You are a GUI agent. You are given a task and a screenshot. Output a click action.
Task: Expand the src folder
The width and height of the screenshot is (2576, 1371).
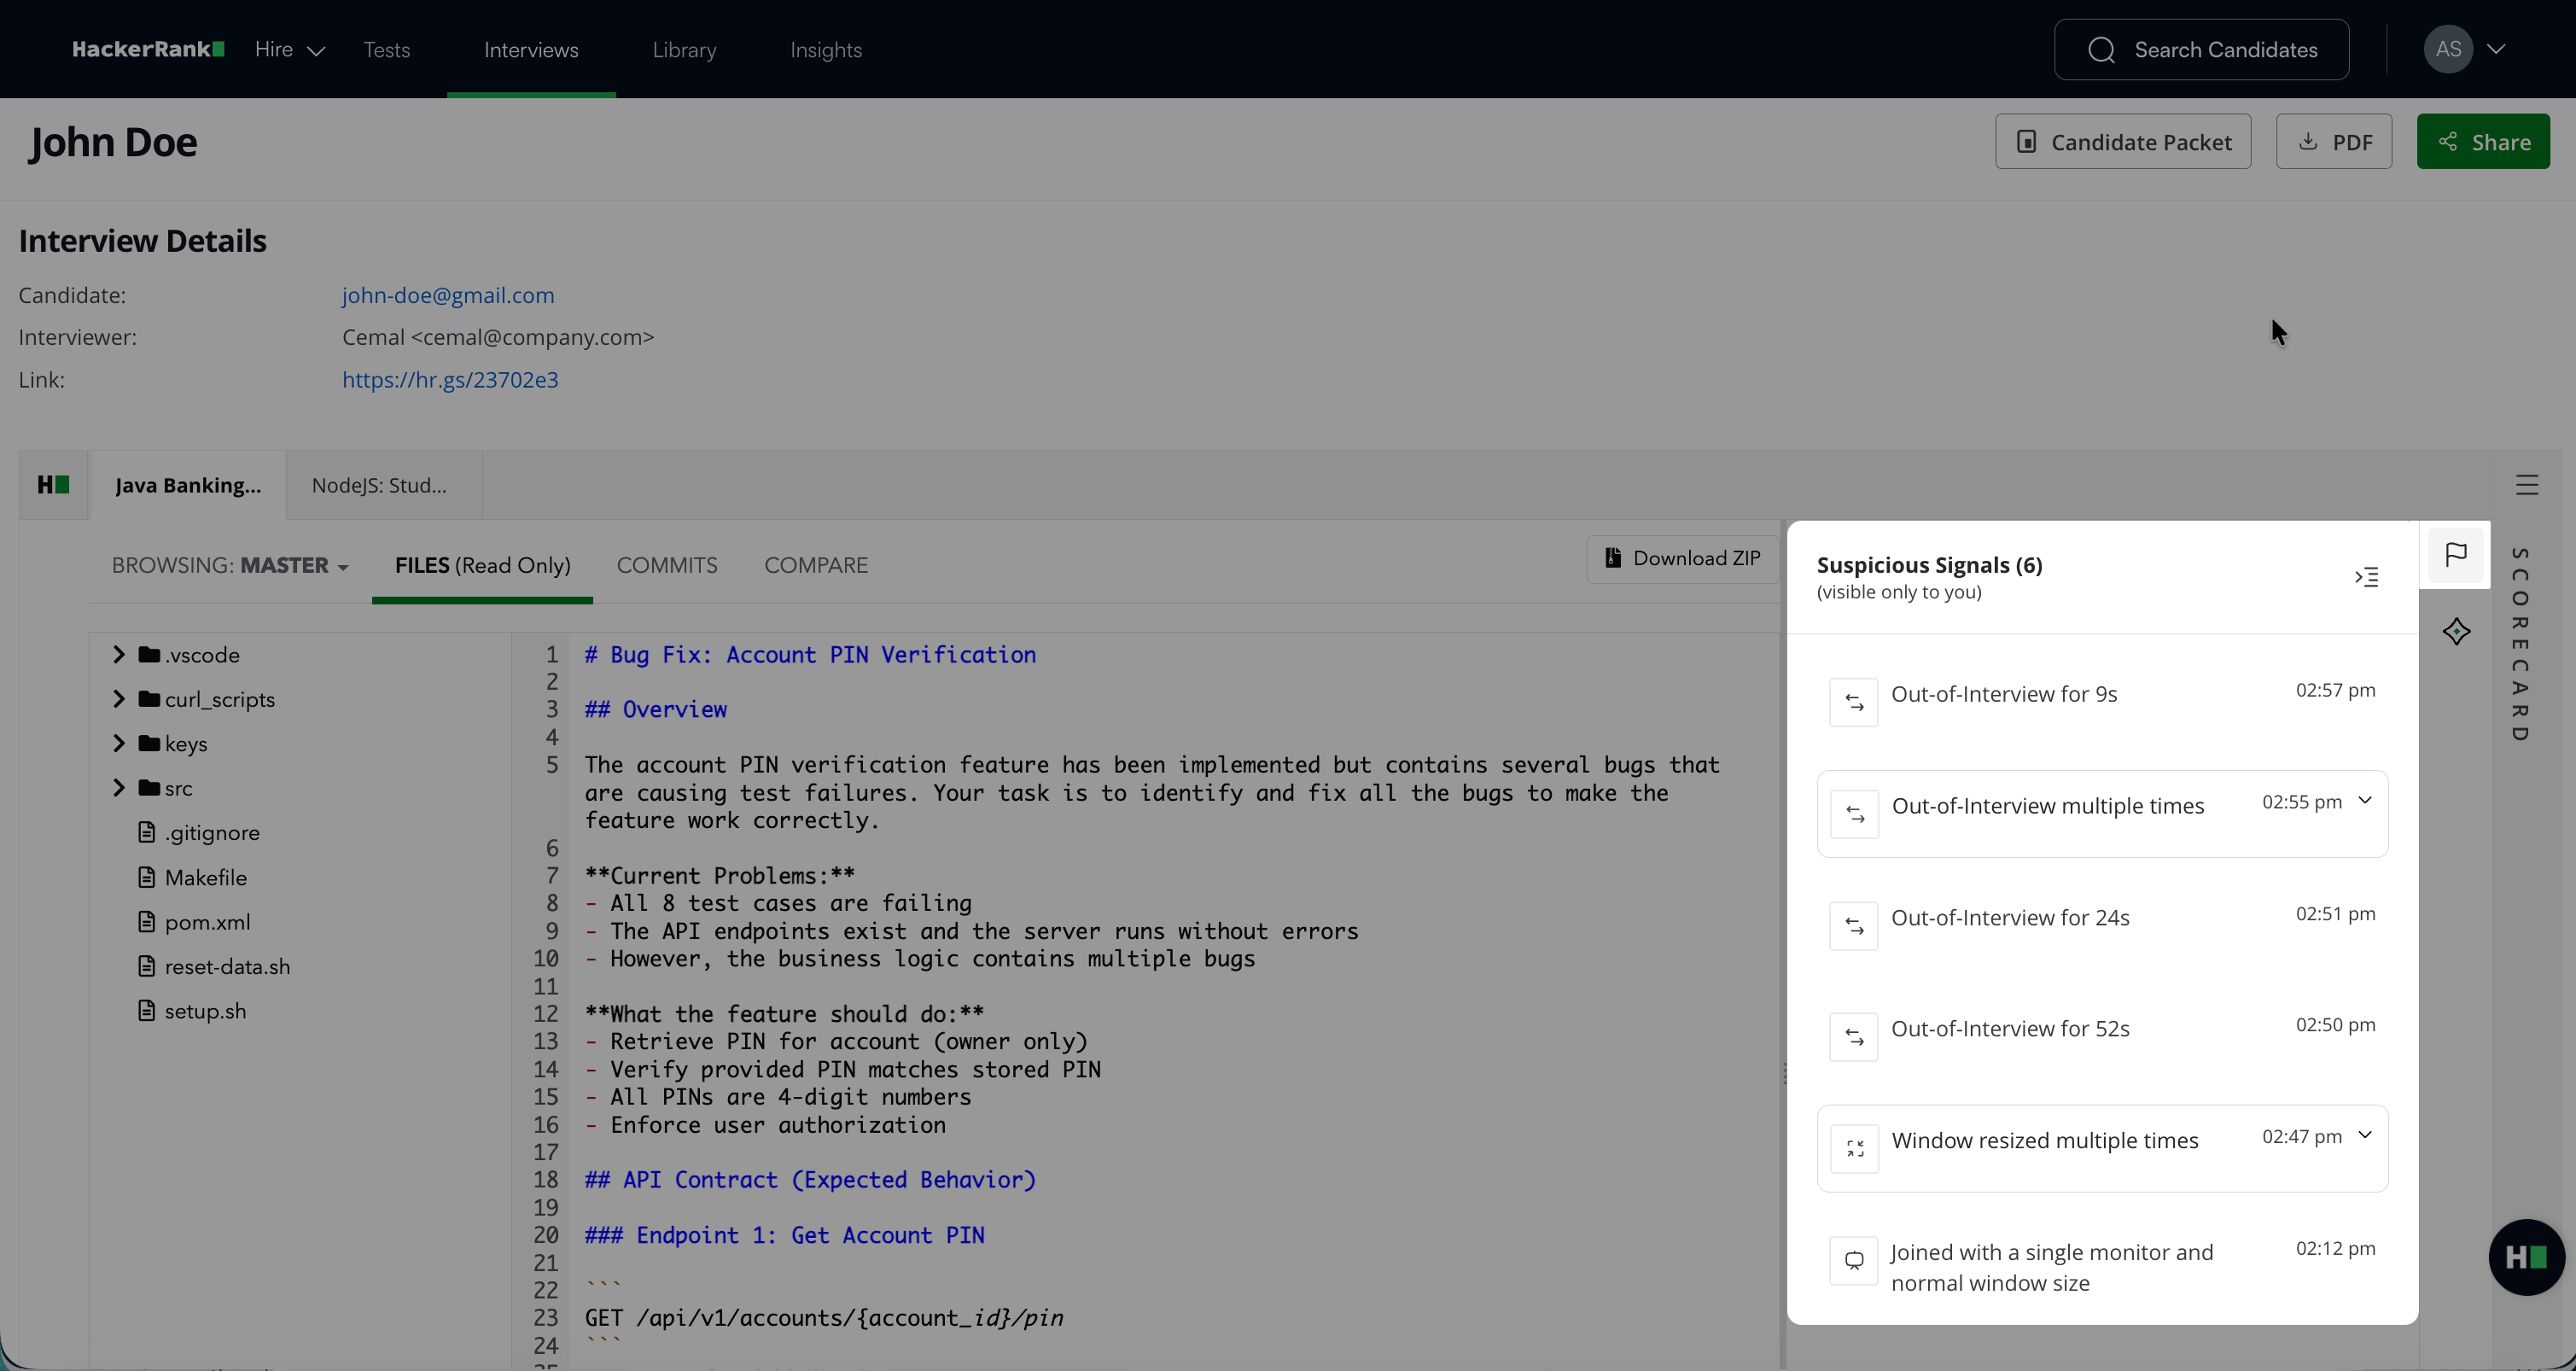click(119, 787)
